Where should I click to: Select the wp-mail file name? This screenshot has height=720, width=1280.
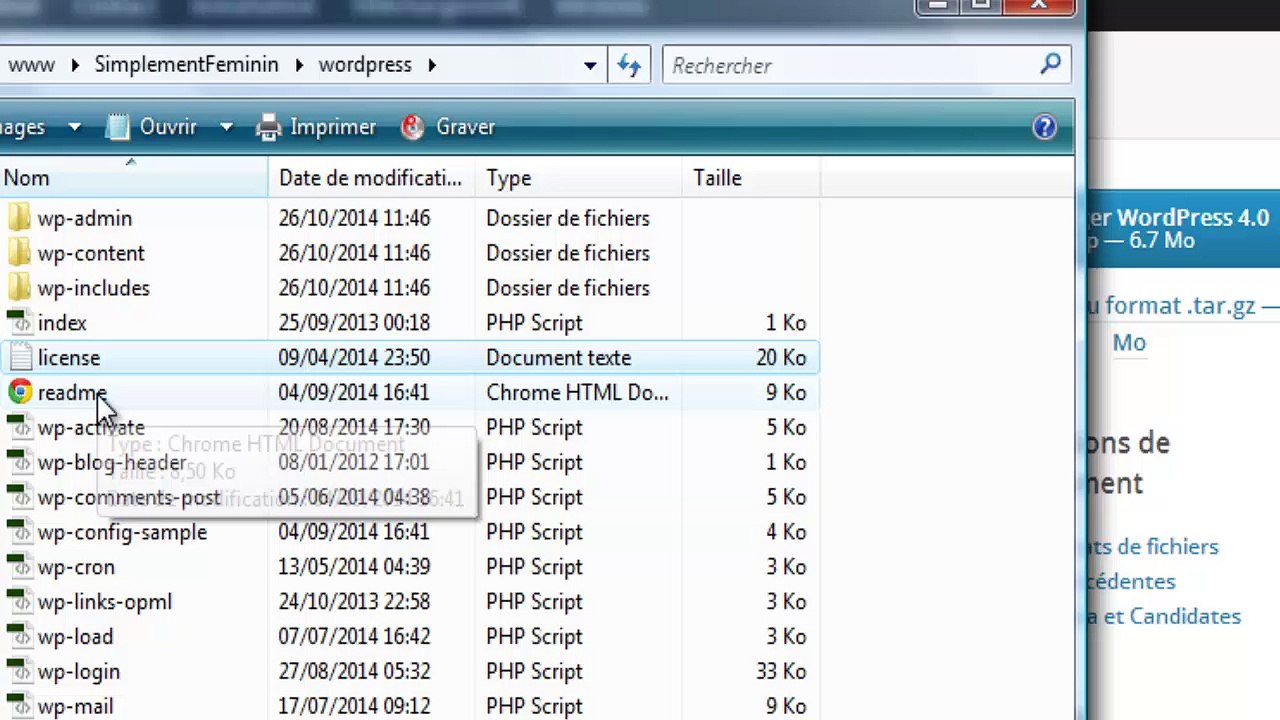tap(75, 707)
